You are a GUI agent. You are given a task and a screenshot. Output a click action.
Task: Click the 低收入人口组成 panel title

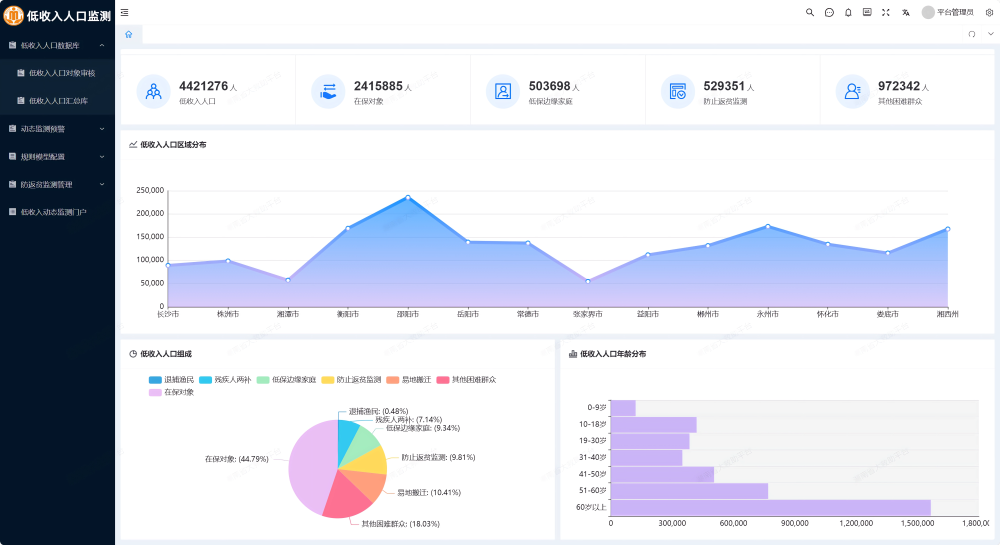coord(166,354)
